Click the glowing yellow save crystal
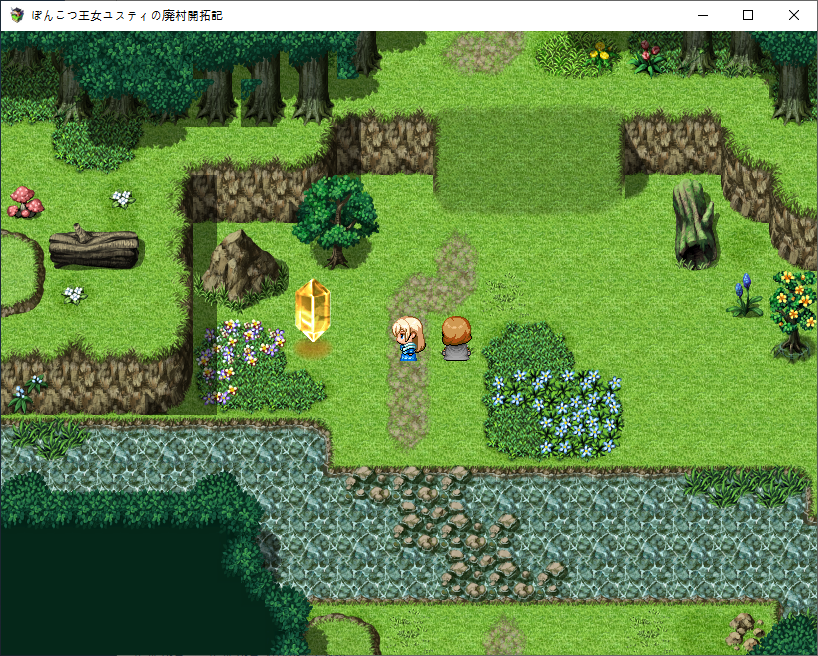The height and width of the screenshot is (656, 818). point(312,310)
